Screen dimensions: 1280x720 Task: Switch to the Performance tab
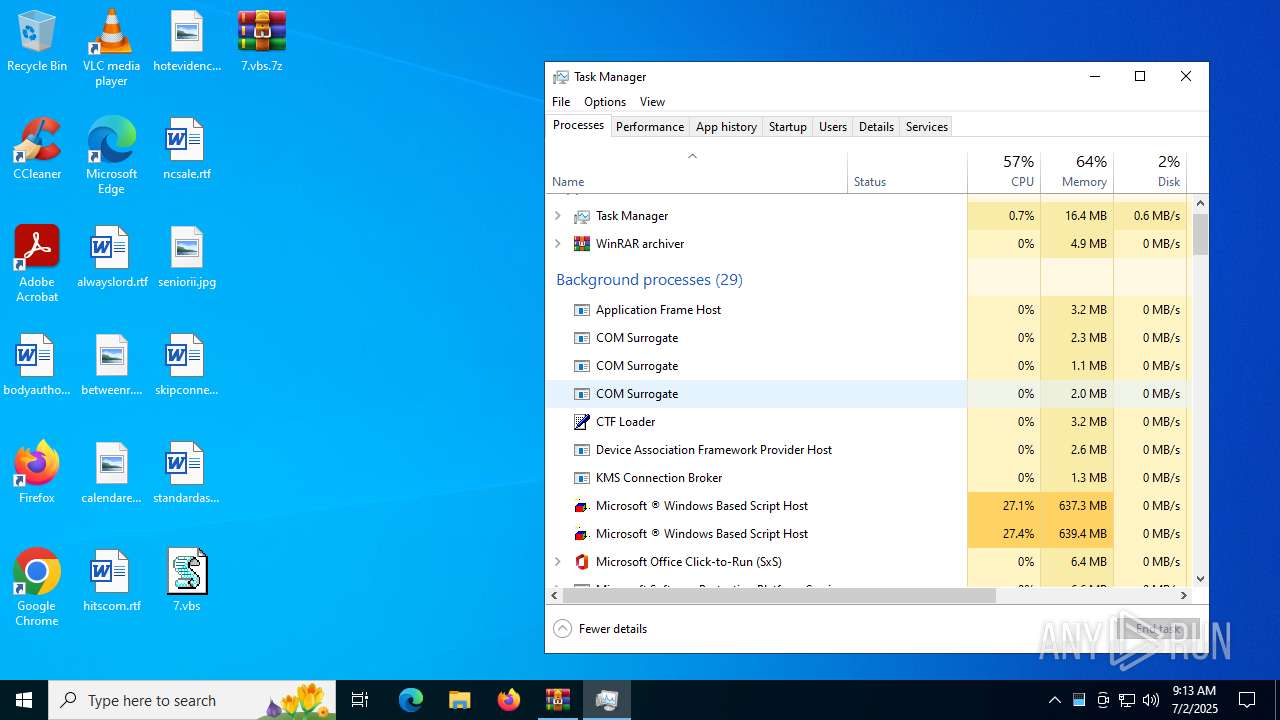pyautogui.click(x=650, y=127)
